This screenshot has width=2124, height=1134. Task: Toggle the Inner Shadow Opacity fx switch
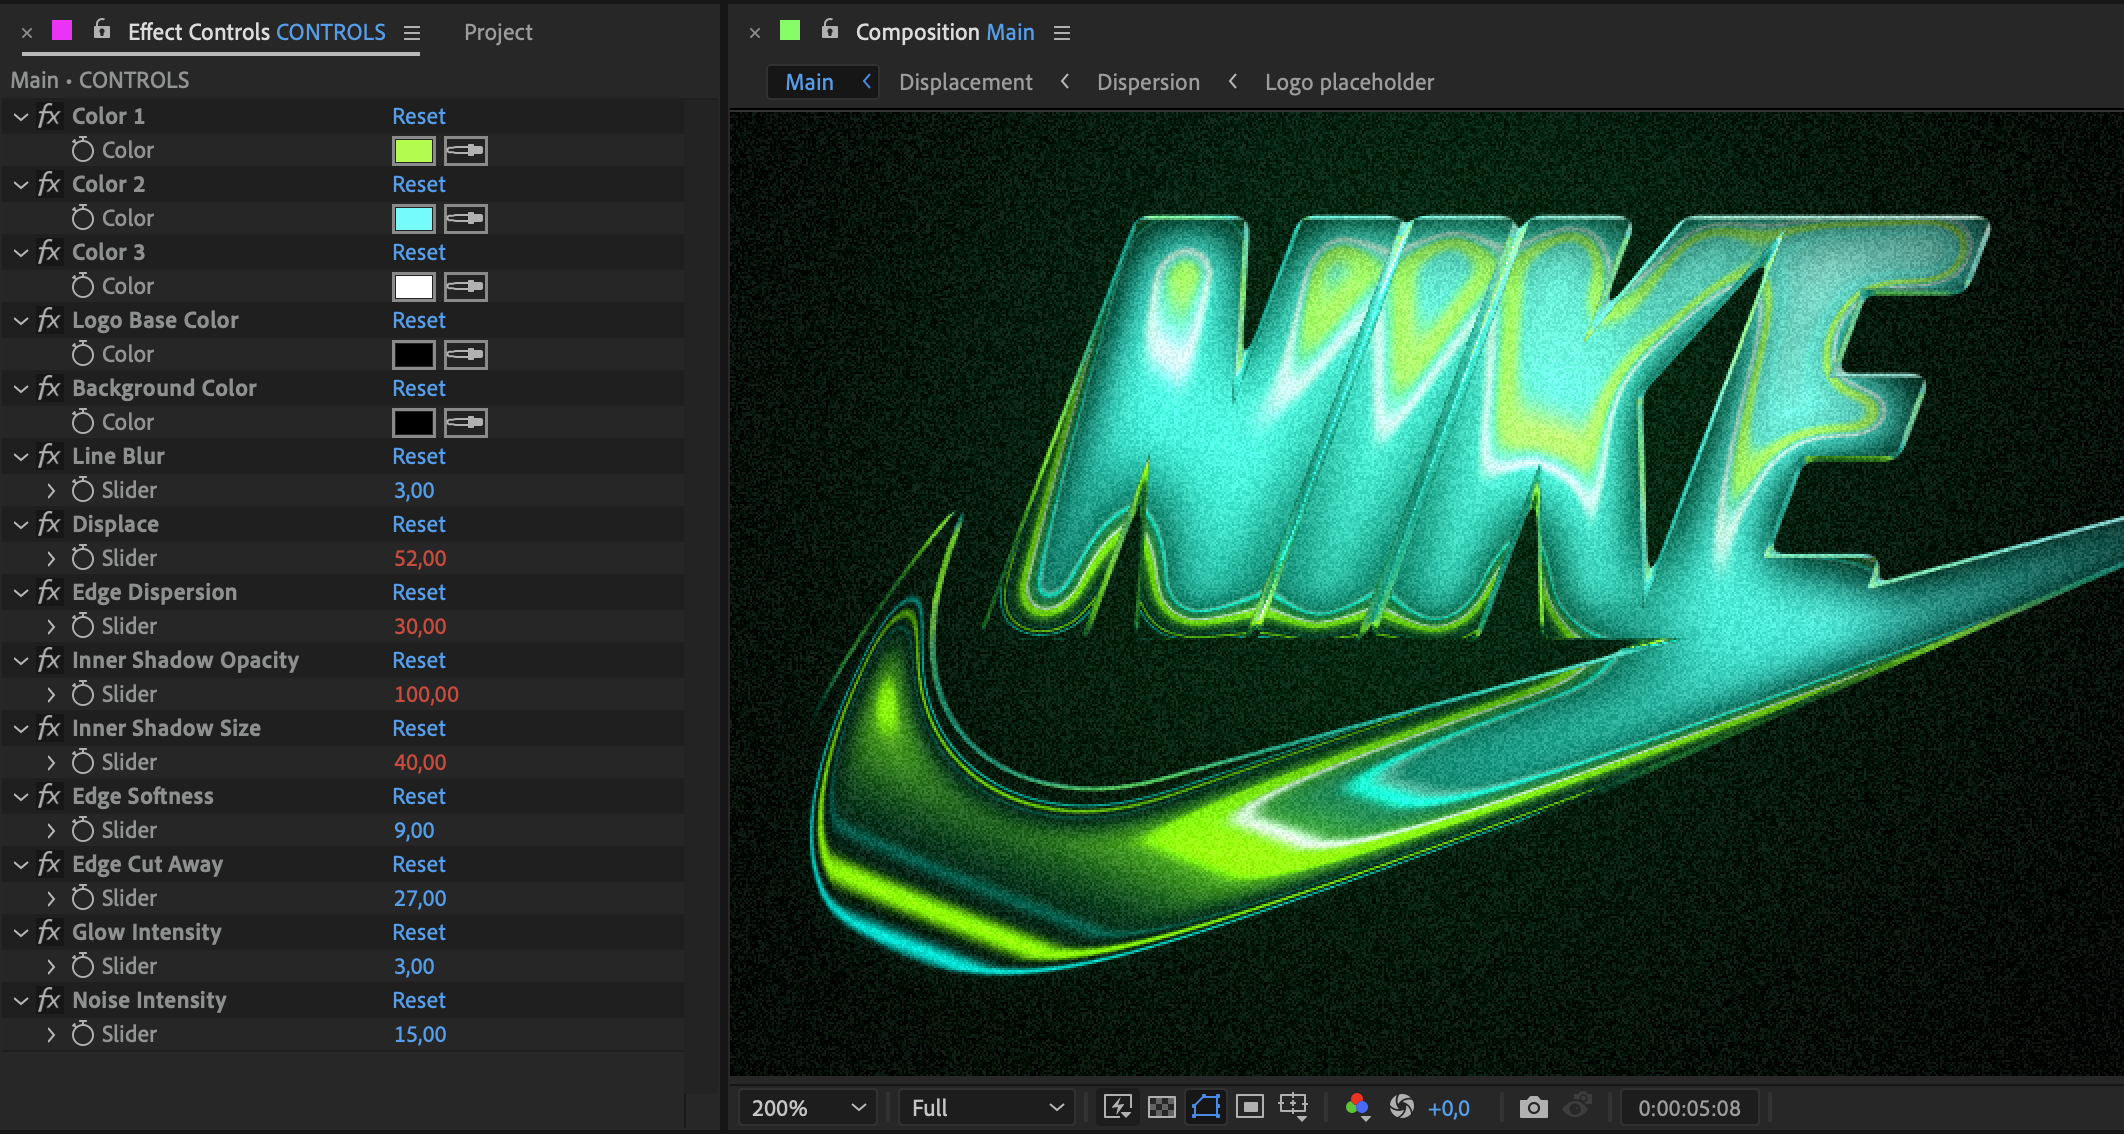[x=49, y=660]
